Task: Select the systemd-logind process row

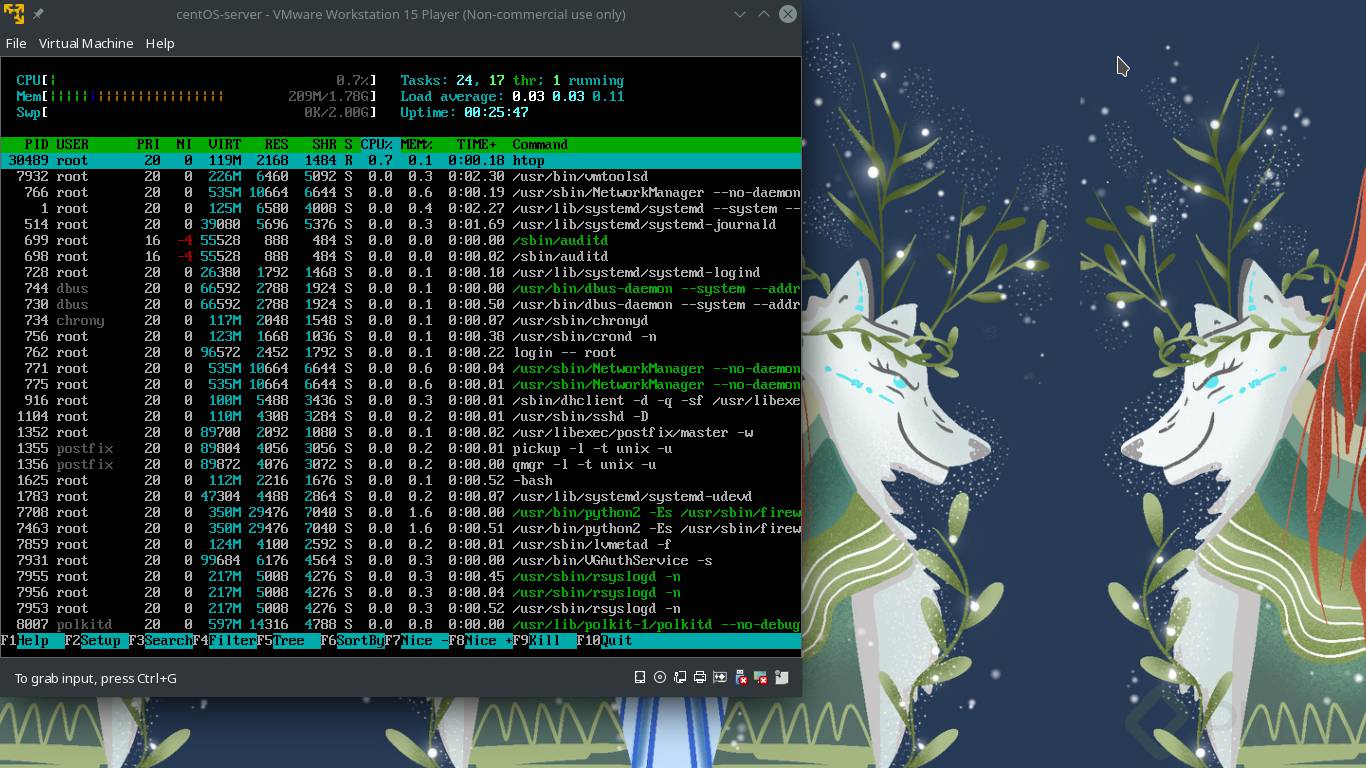Action: click(400, 273)
